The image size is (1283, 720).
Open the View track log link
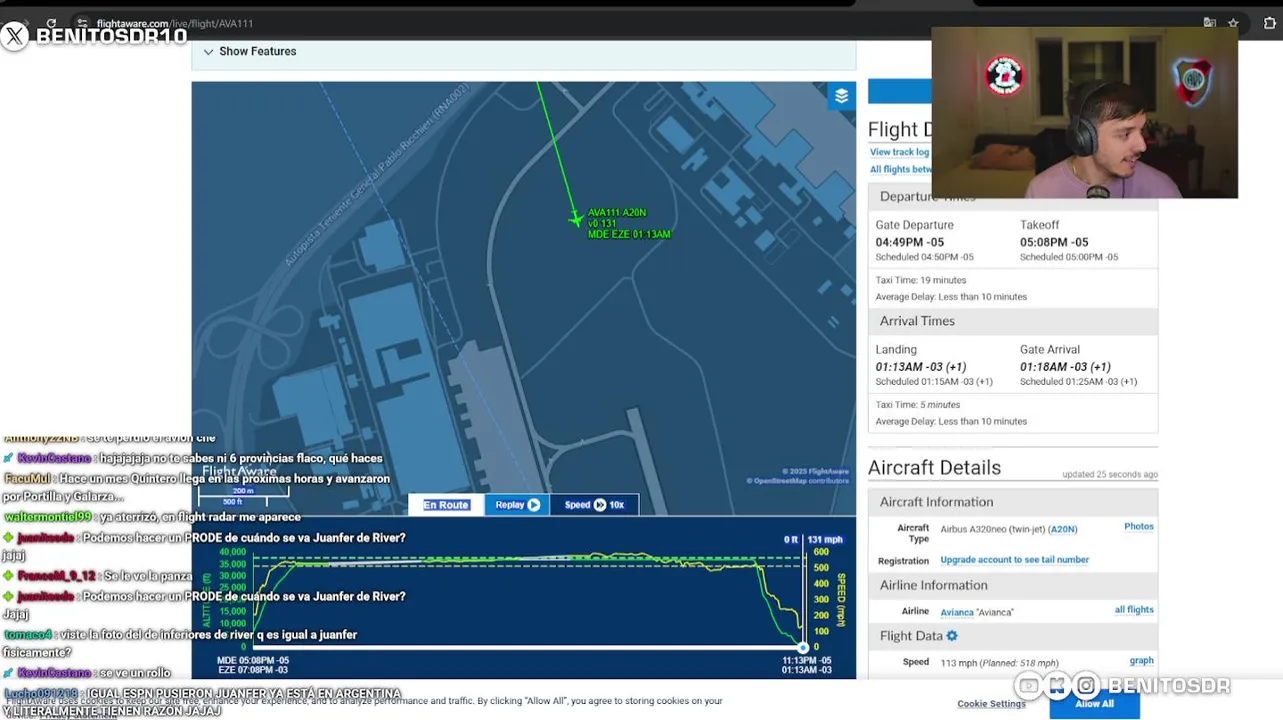899,152
